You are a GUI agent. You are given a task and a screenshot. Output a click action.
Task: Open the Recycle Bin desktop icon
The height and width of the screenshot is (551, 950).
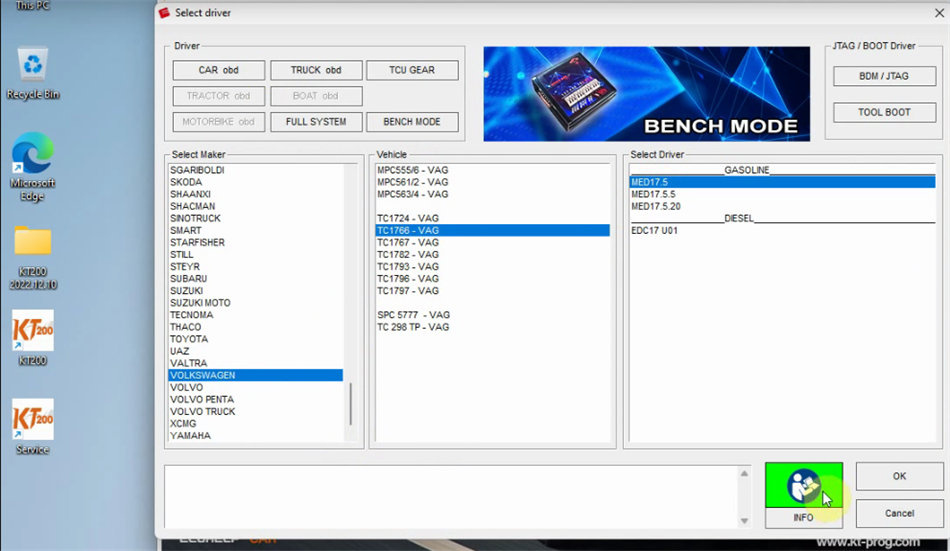(x=33, y=70)
